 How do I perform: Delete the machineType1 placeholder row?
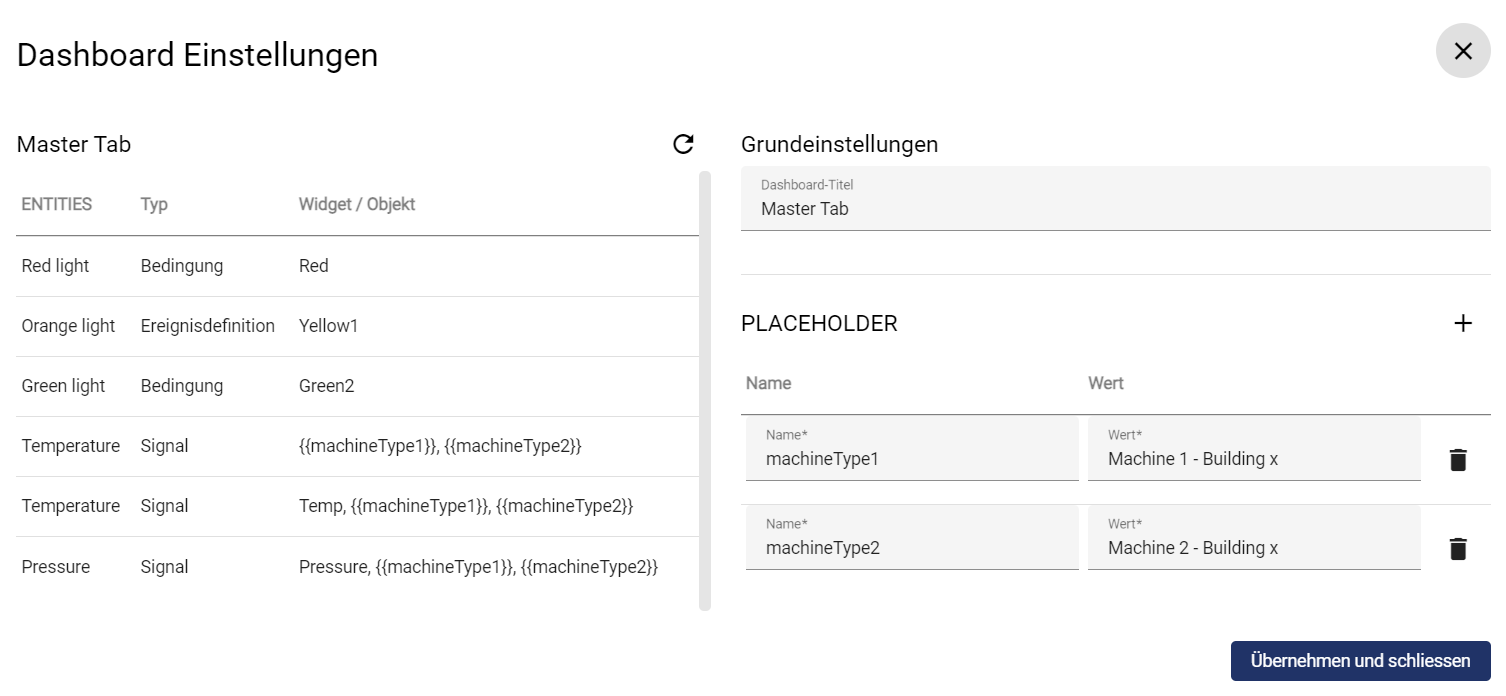click(x=1458, y=460)
